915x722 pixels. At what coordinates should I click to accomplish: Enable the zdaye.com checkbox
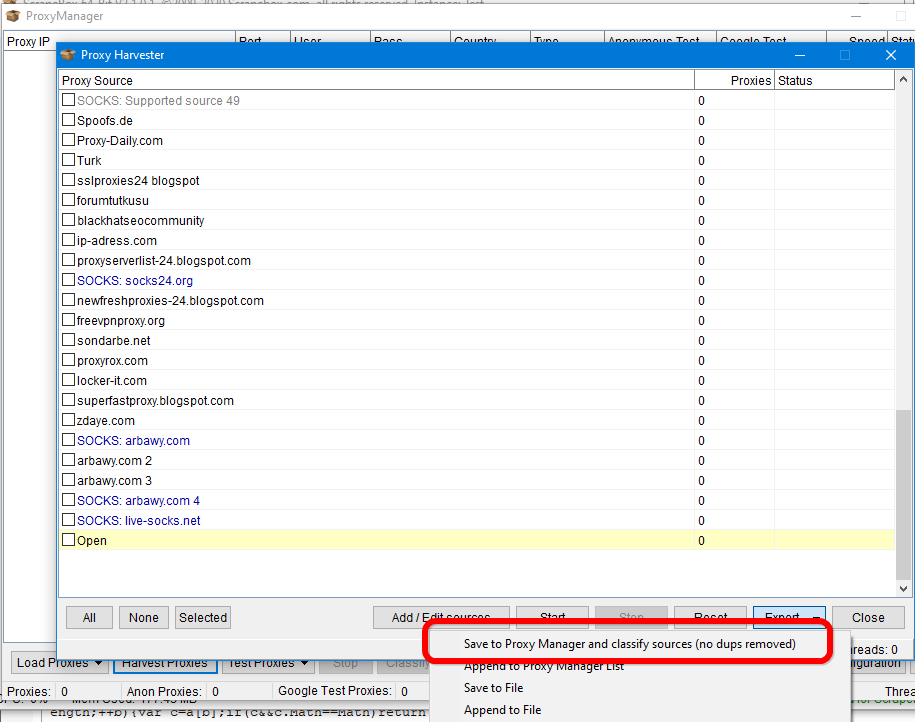(x=68, y=420)
